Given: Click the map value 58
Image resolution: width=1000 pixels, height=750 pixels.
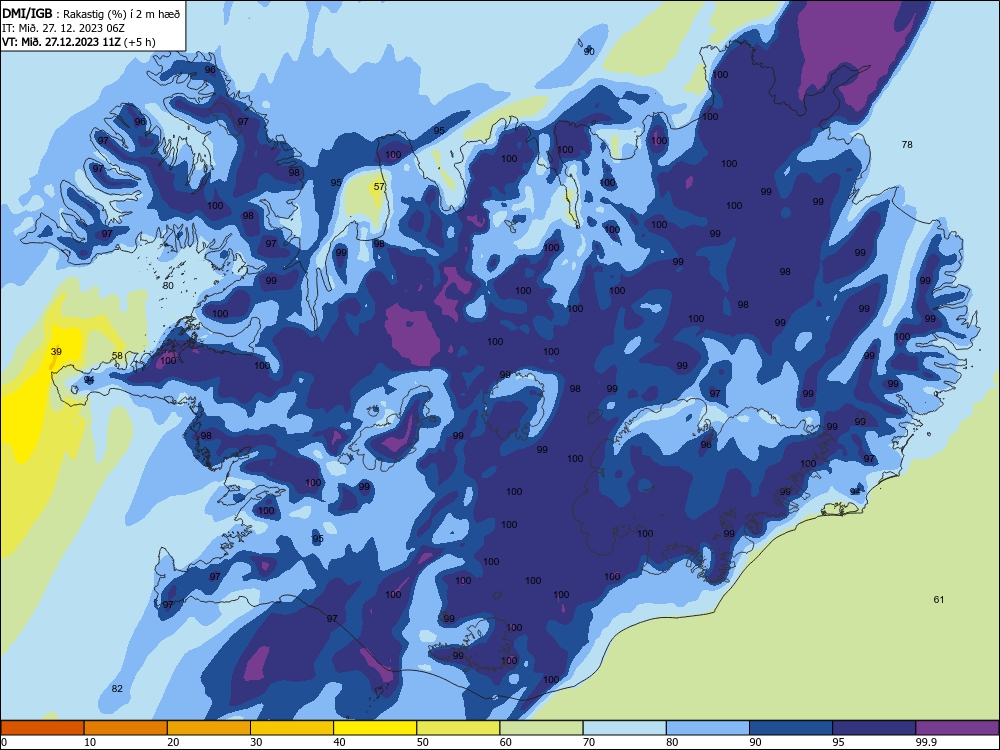Looking at the screenshot, I should click(x=117, y=356).
